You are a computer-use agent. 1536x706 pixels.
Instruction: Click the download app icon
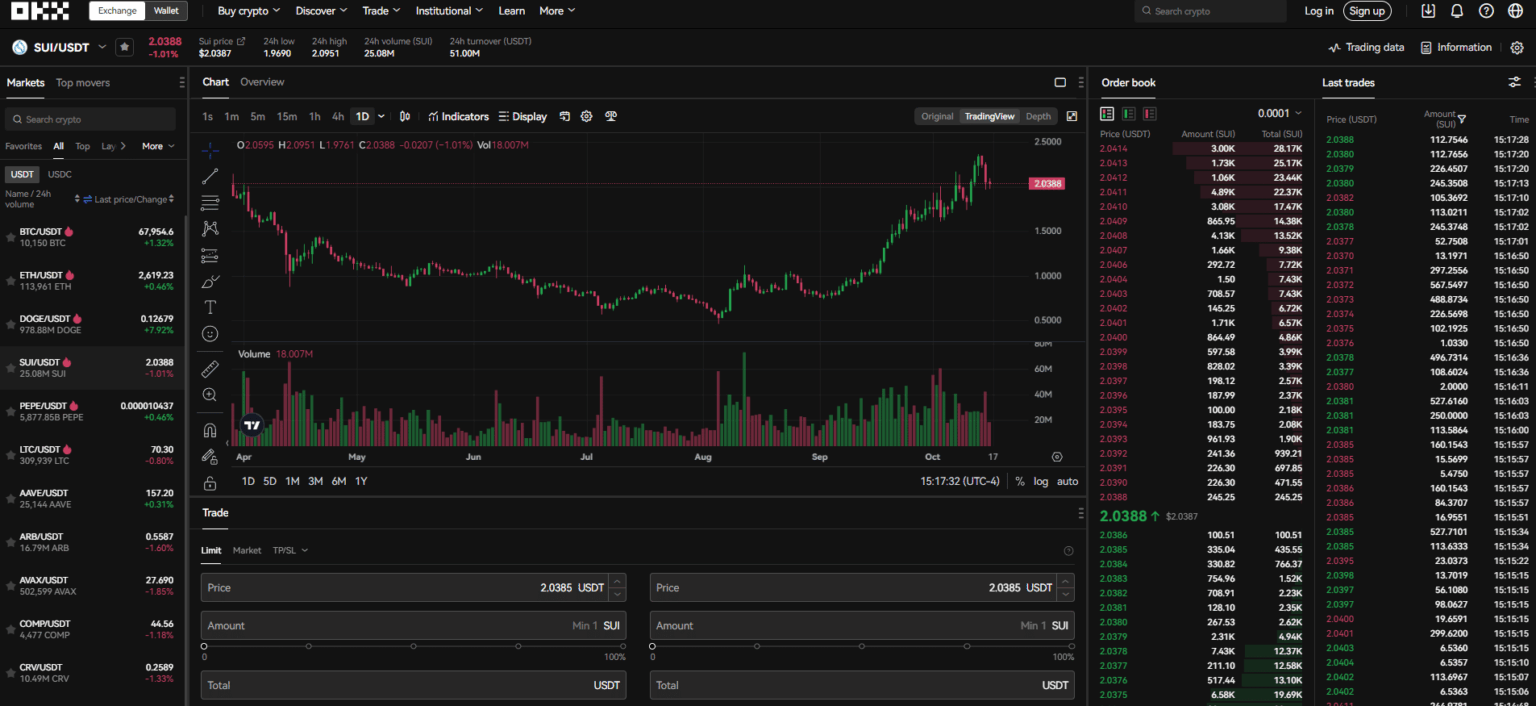click(x=1428, y=11)
